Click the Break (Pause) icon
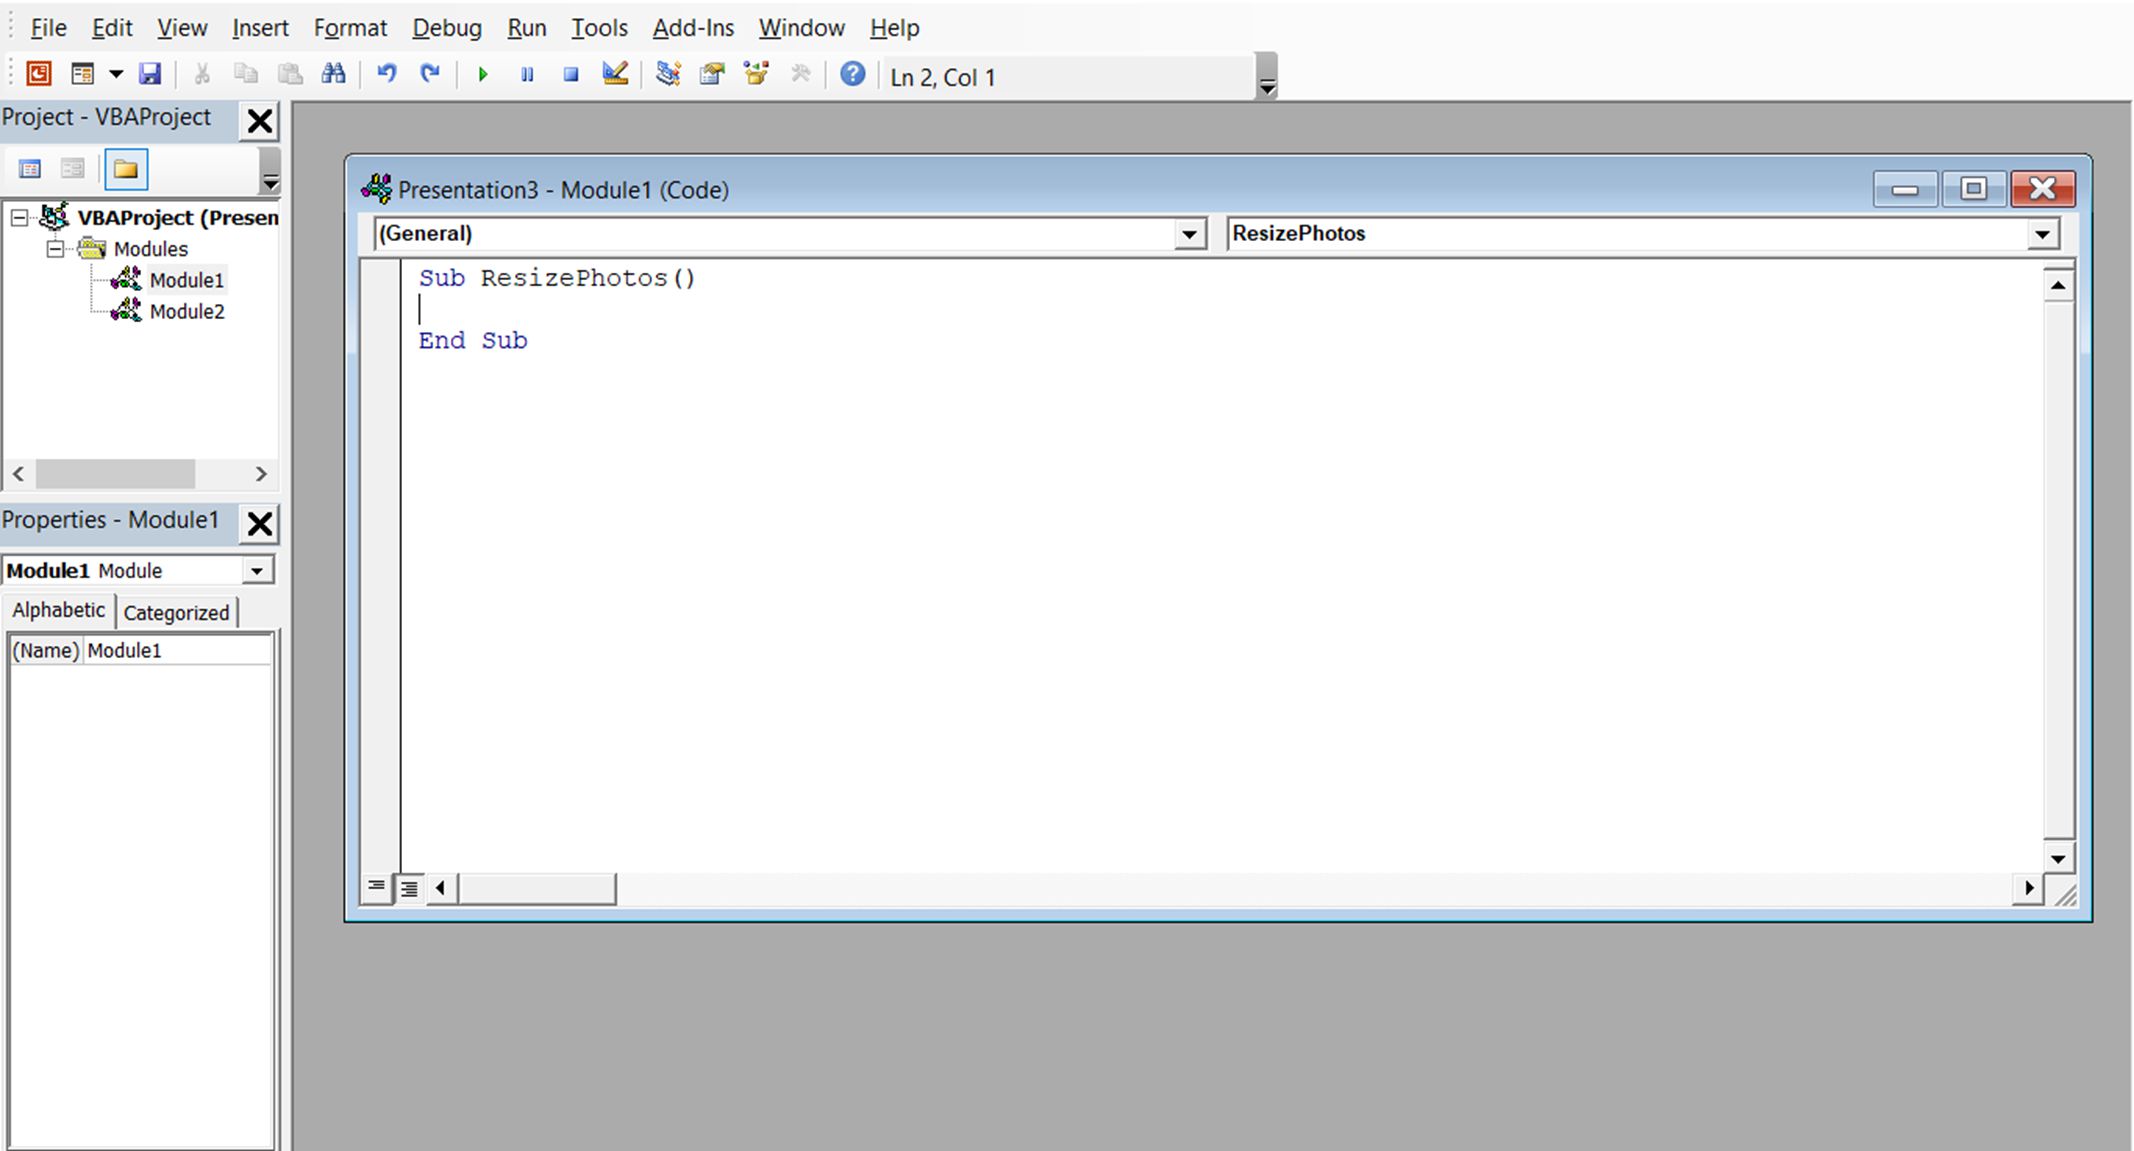 [x=526, y=77]
